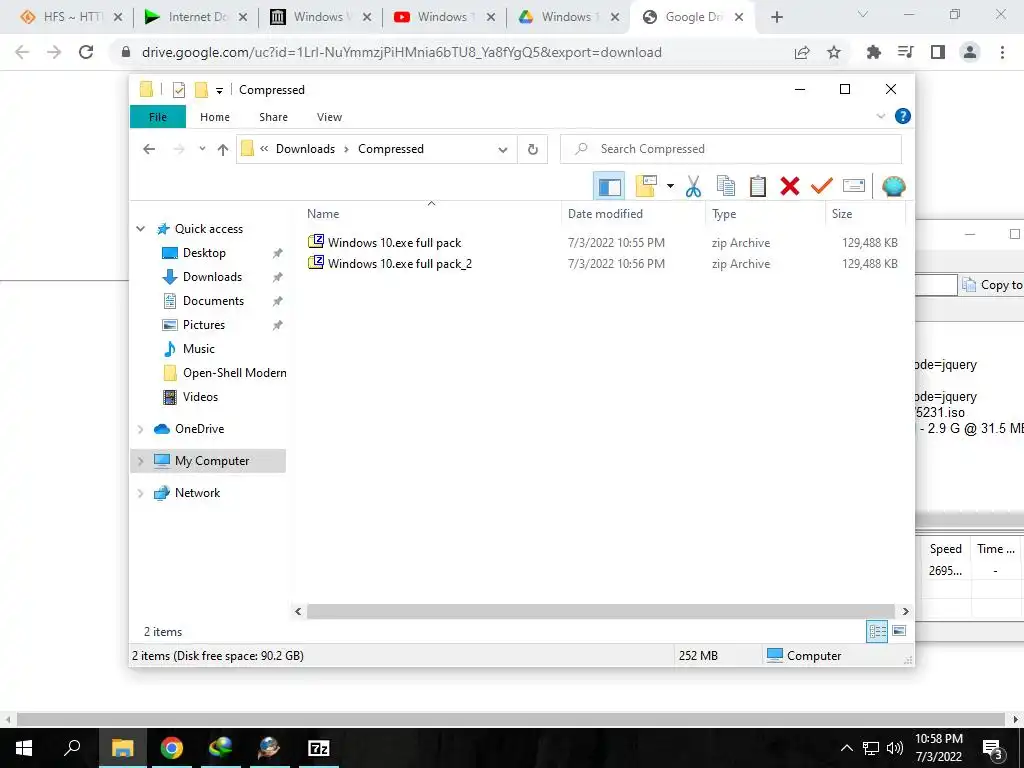Click the red X Delete icon

[x=790, y=186]
